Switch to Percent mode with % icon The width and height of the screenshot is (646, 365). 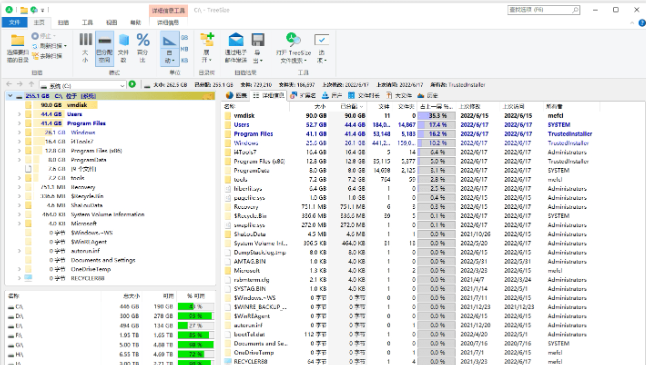(143, 40)
